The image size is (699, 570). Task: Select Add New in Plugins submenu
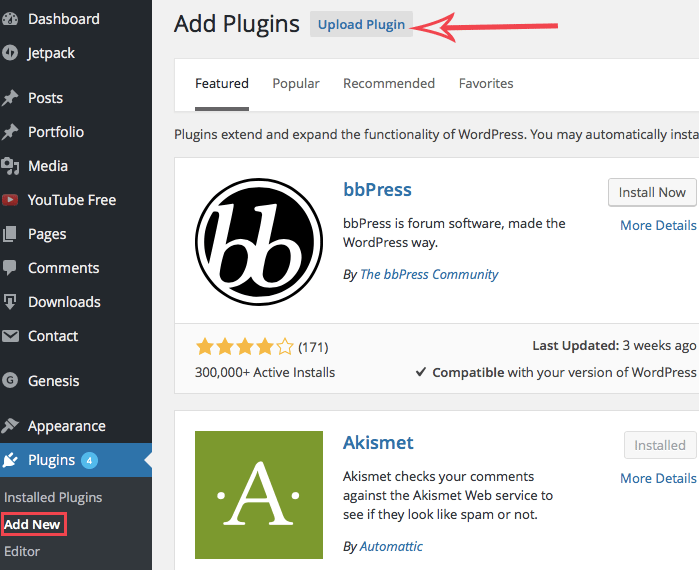click(x=32, y=524)
